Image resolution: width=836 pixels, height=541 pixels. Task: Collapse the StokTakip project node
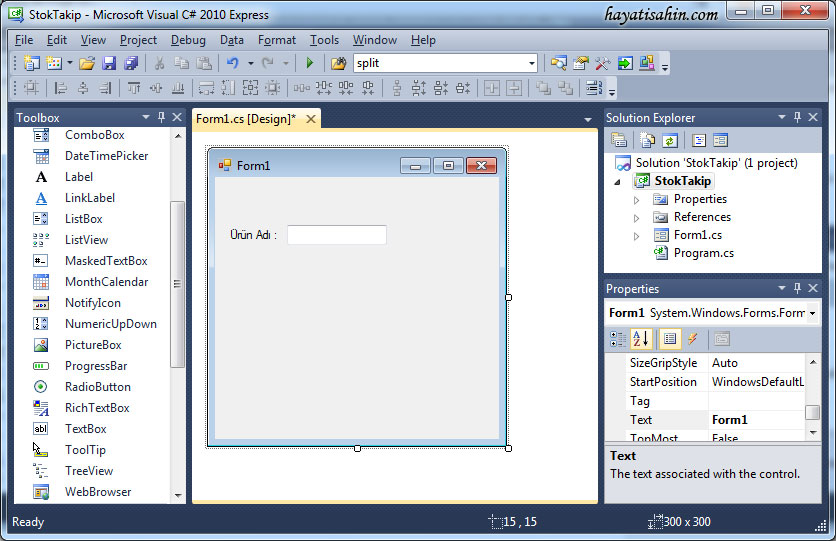tap(617, 182)
